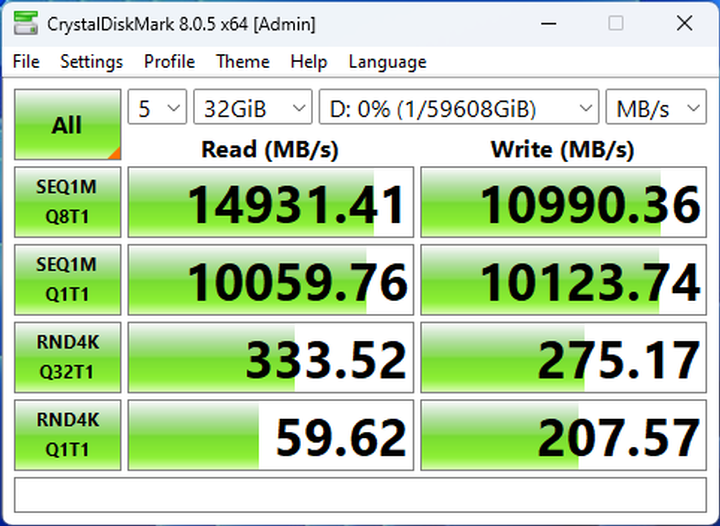Change the MB/s unit dropdown

[x=656, y=108]
